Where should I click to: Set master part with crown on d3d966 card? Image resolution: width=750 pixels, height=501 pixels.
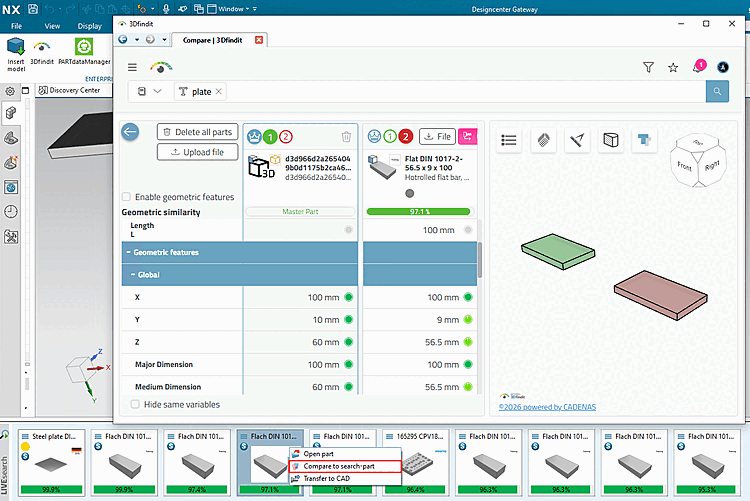click(x=254, y=137)
